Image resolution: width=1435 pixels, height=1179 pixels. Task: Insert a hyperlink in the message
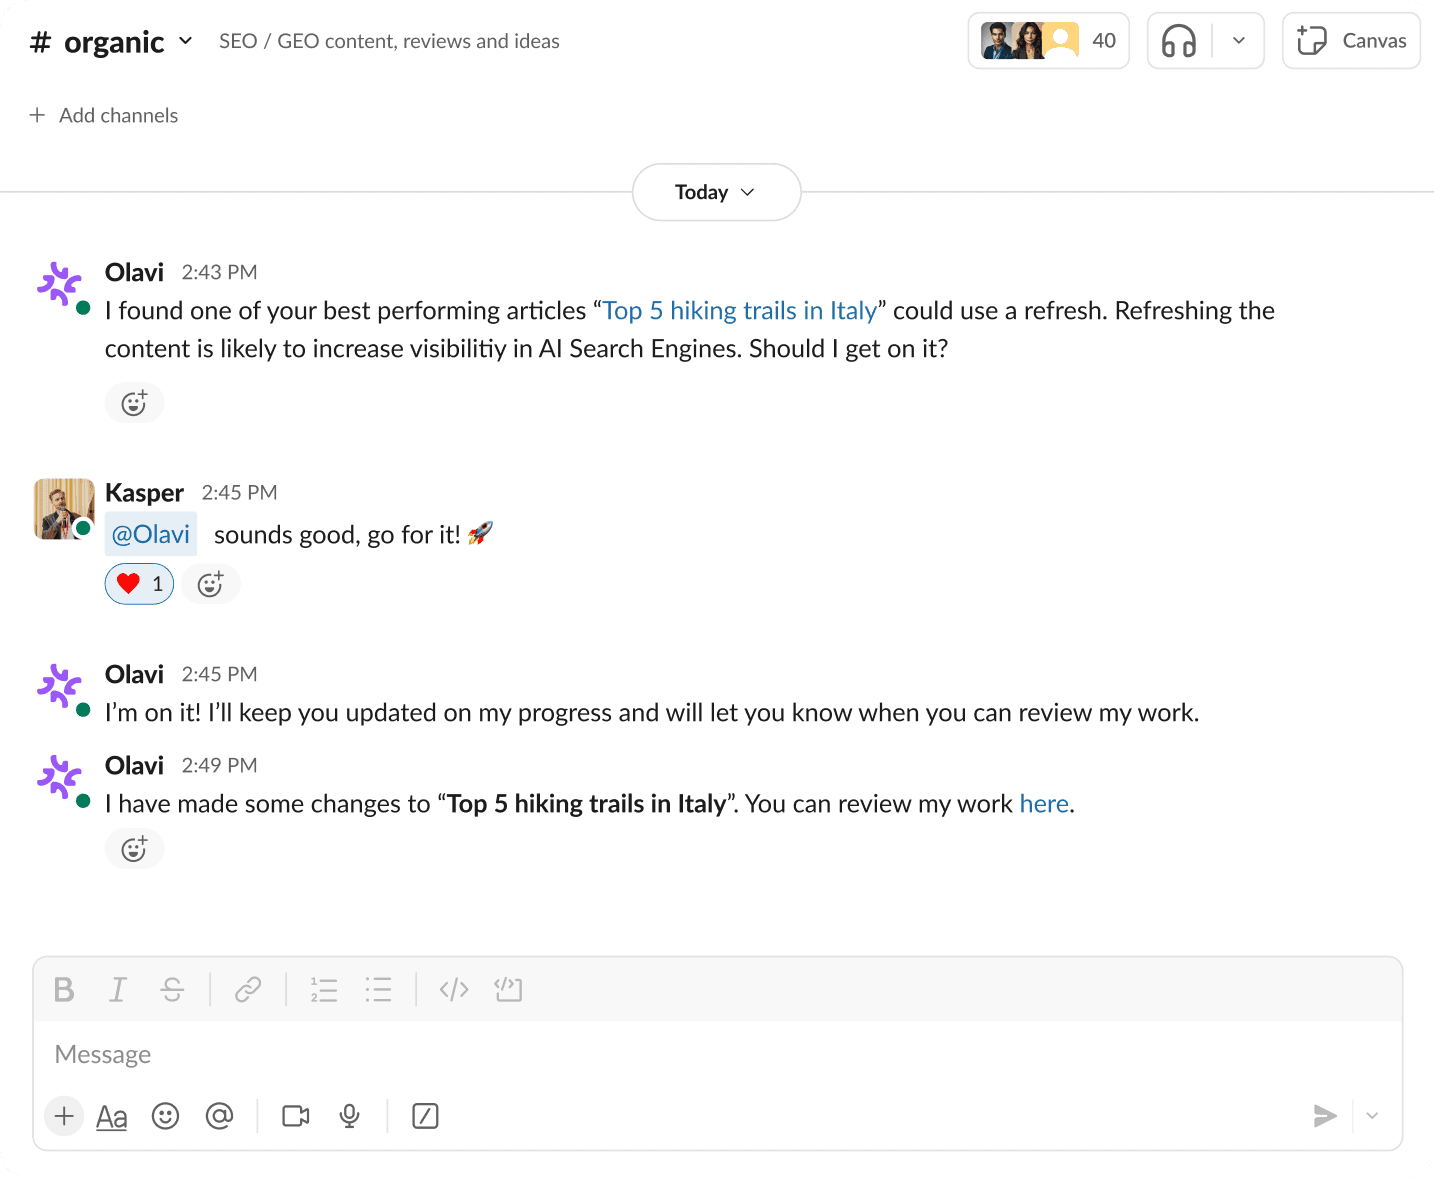(247, 990)
